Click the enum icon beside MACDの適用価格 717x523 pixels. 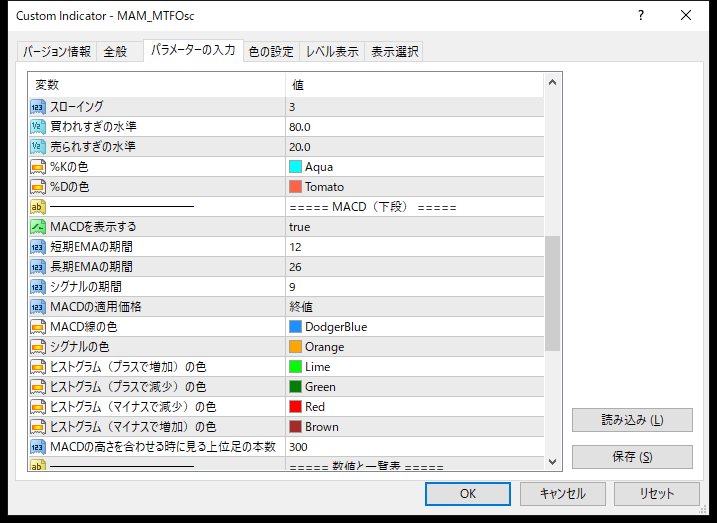[38, 307]
